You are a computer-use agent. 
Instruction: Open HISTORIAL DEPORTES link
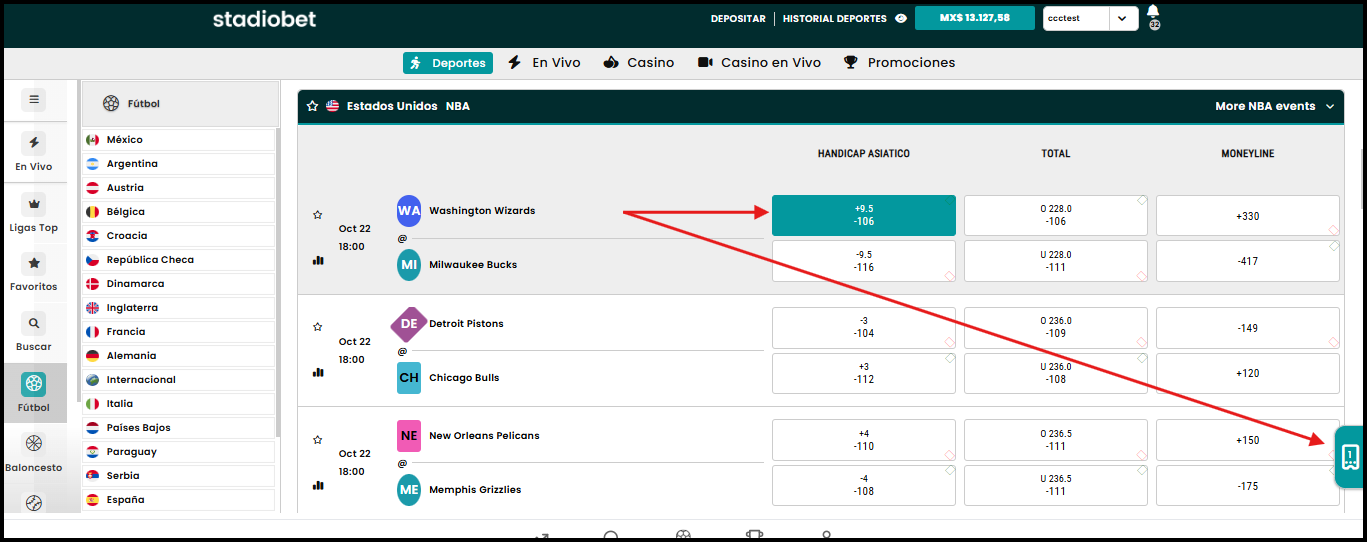834,18
